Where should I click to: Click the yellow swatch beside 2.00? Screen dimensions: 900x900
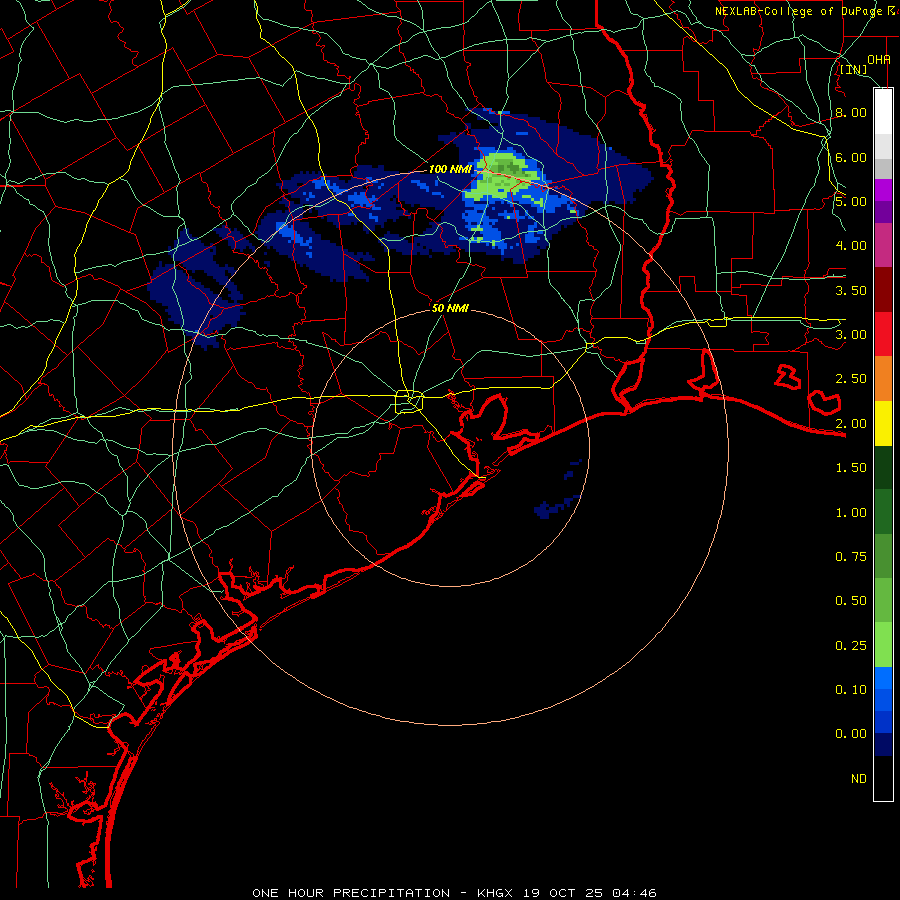883,424
